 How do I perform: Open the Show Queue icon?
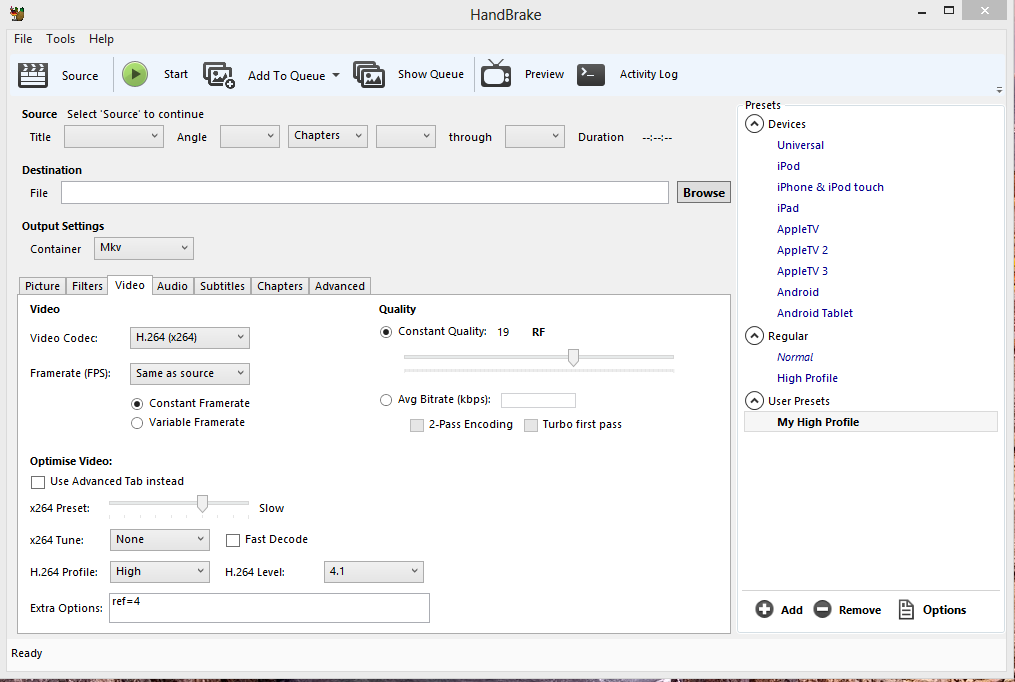click(x=369, y=75)
